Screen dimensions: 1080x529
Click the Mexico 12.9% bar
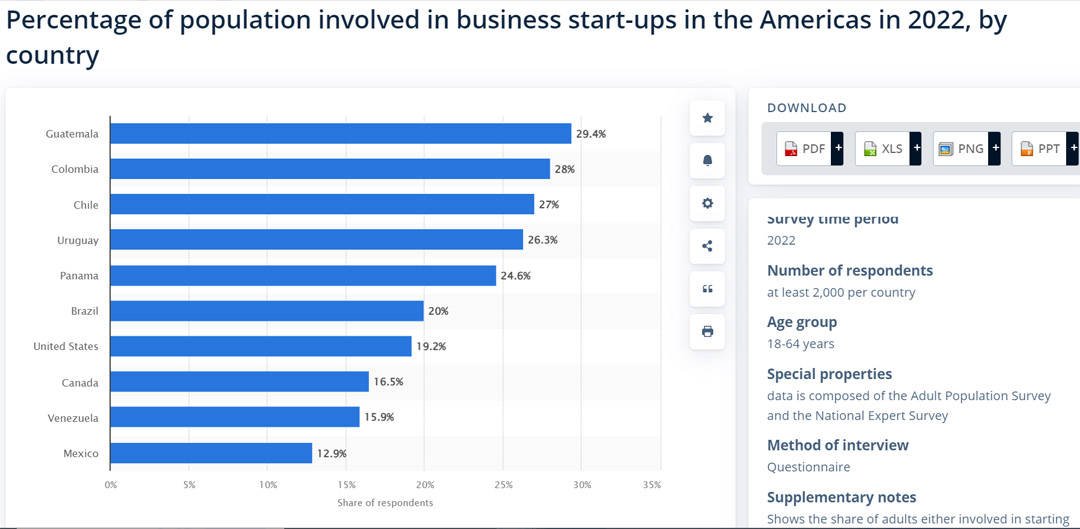click(x=211, y=453)
